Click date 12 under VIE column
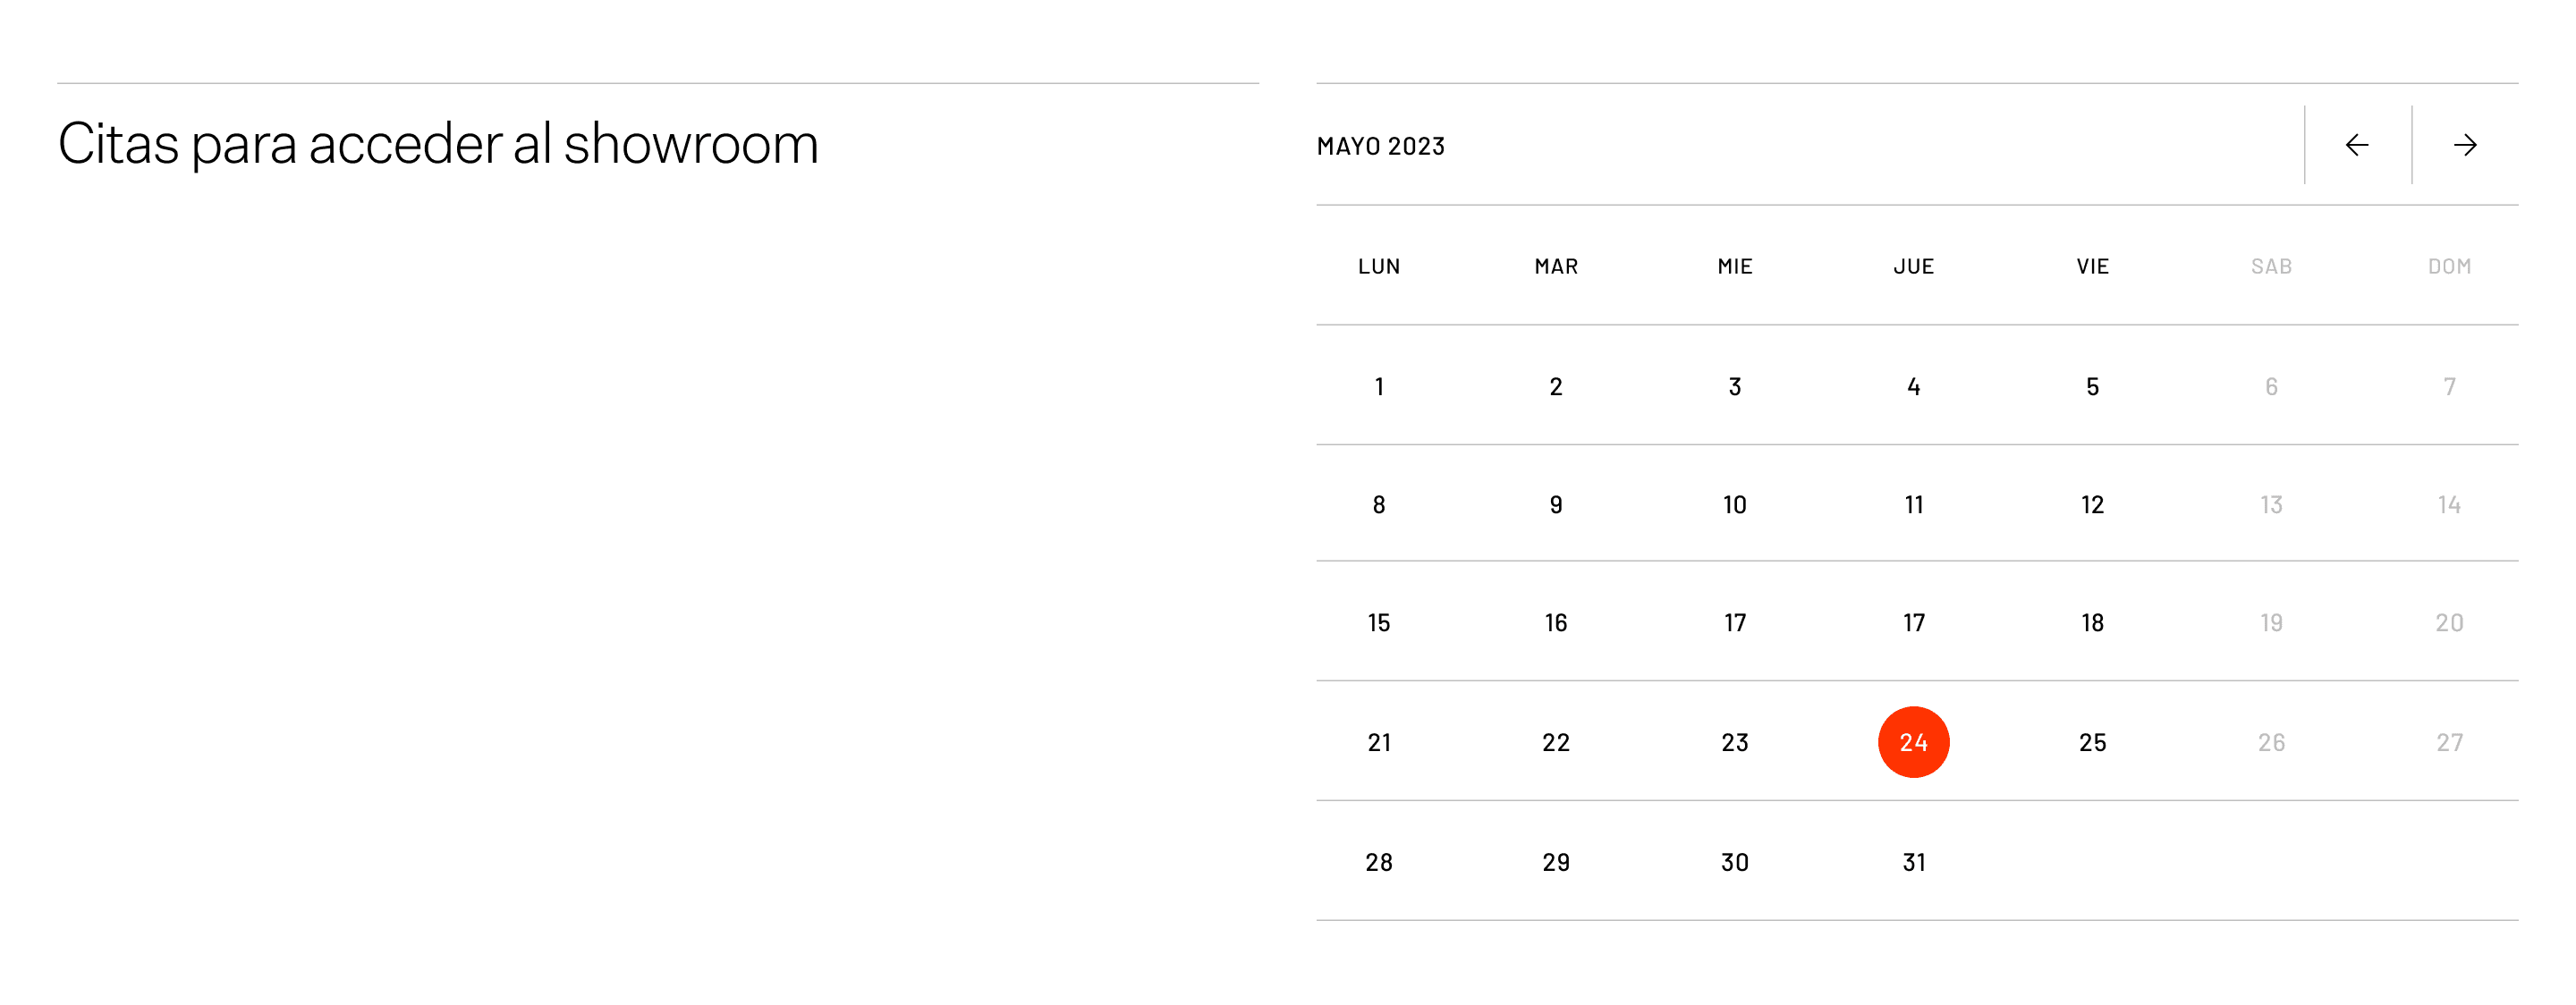 pyautogui.click(x=2092, y=504)
